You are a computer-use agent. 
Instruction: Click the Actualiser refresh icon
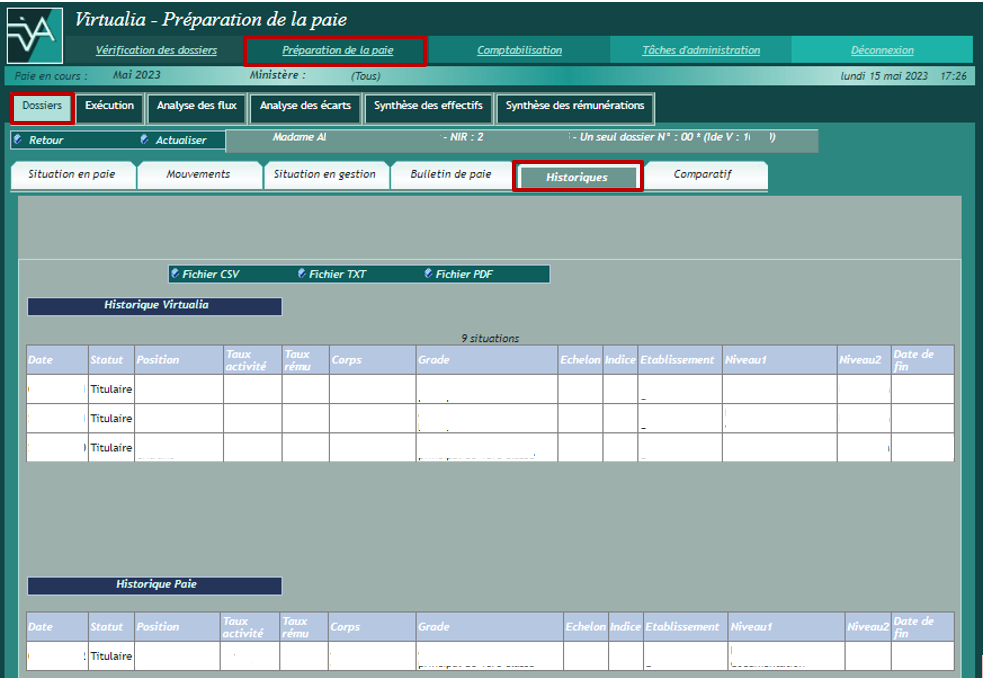click(x=145, y=140)
